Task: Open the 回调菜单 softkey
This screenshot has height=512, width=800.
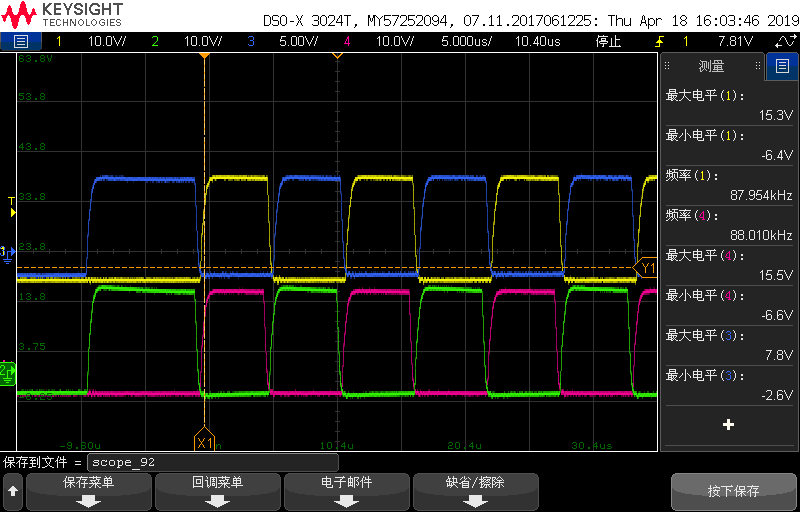Action: click(x=218, y=491)
